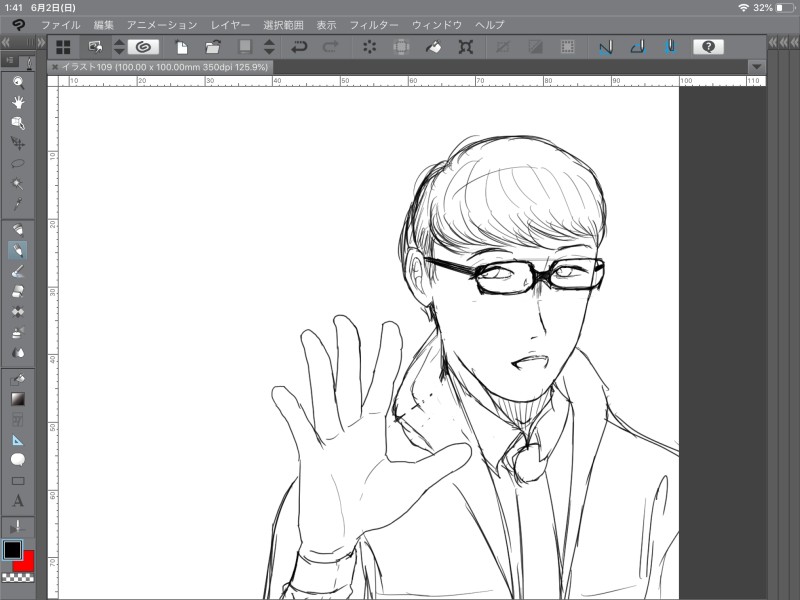Open the 表示 menu
The image size is (800, 600).
point(327,24)
